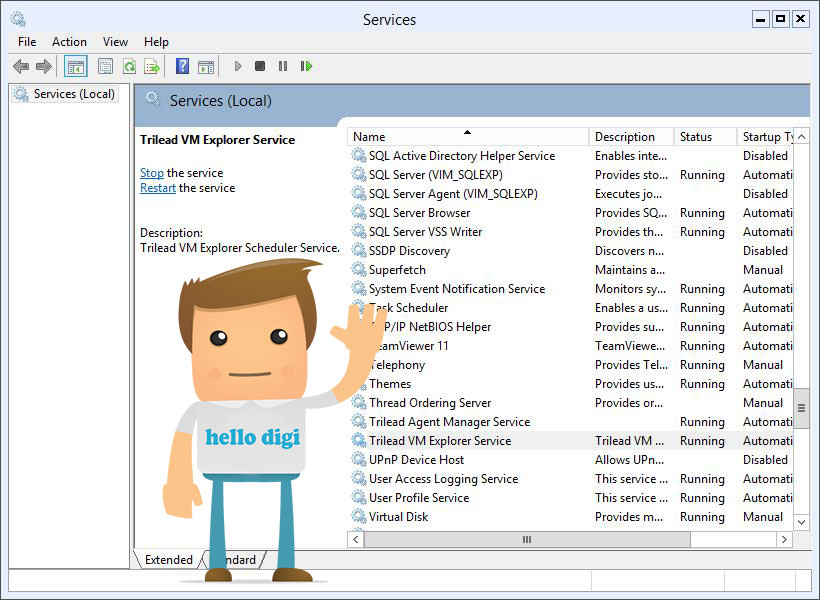Click the Restart the service link
The width and height of the screenshot is (820, 600).
coord(158,188)
